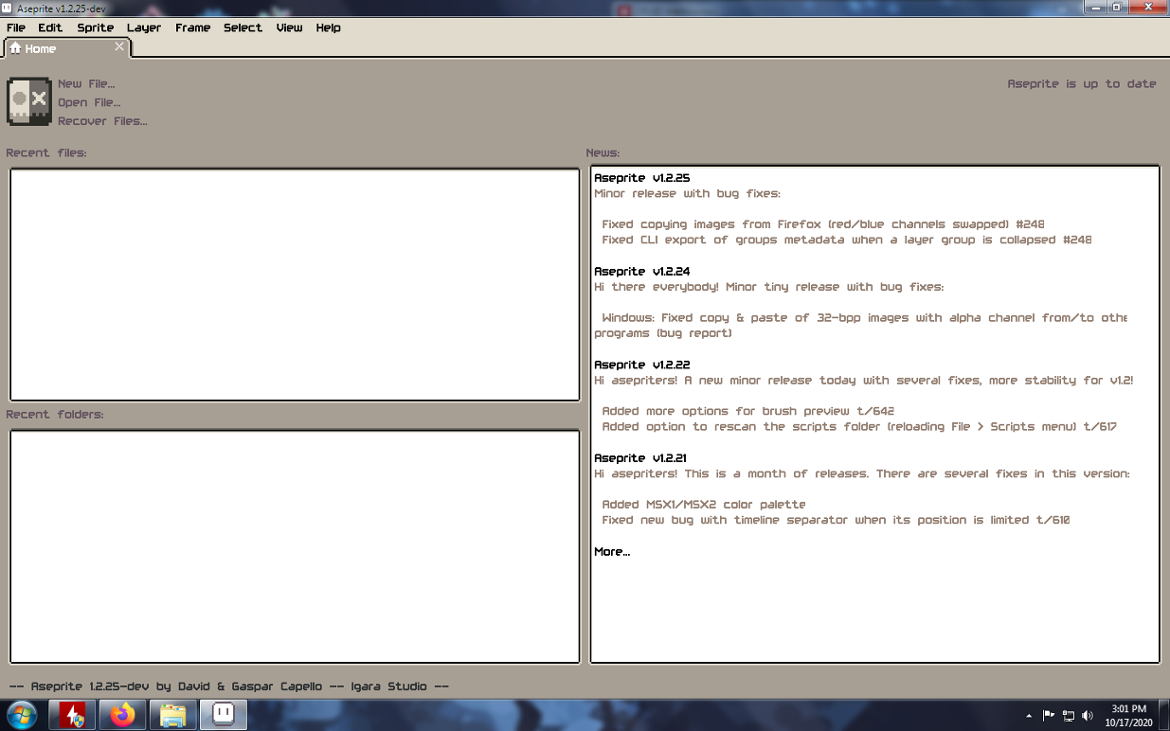Open the Sprite menu
Screen dimensions: 1170x731
[95, 27]
